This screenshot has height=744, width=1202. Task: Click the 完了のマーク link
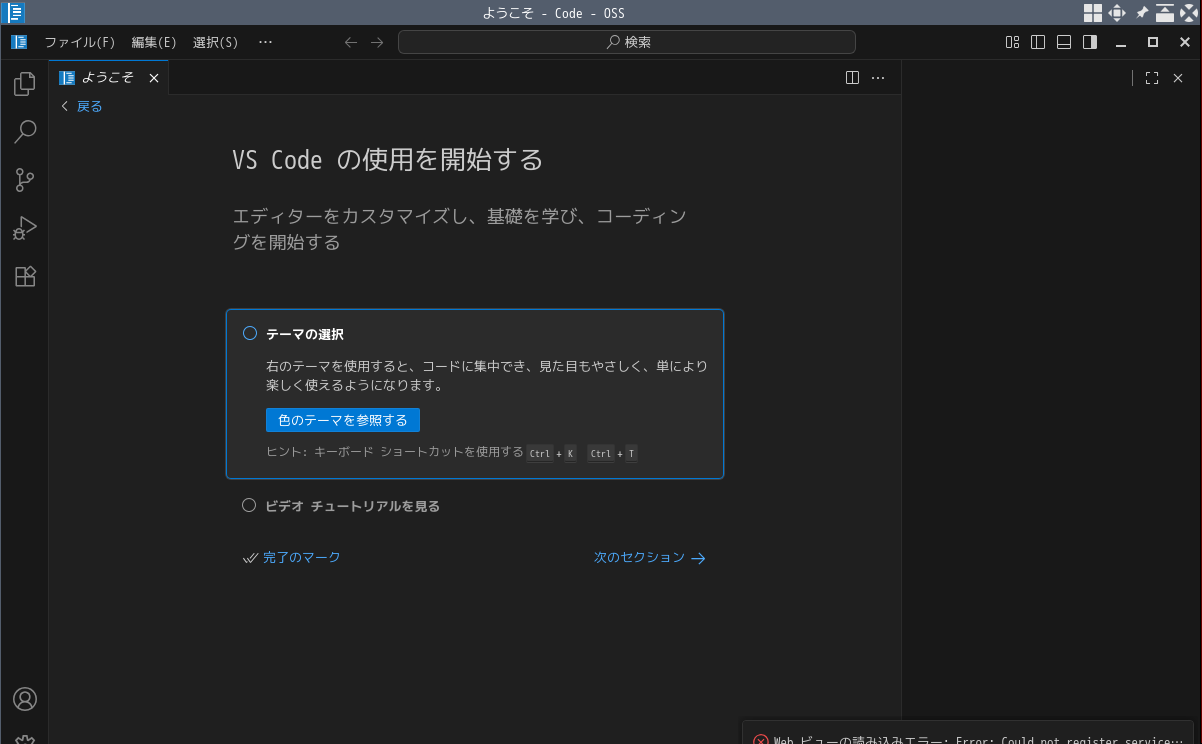pyautogui.click(x=292, y=558)
